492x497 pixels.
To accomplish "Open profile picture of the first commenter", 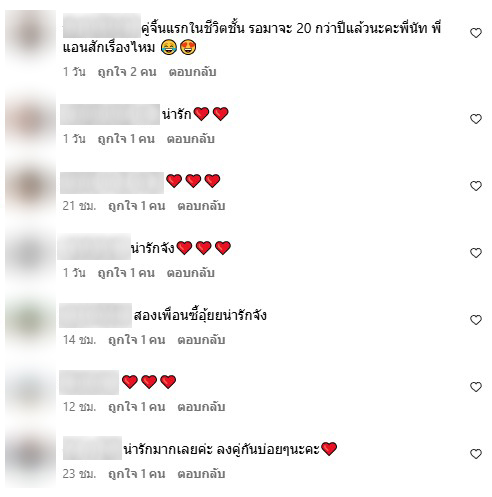I will click(30, 35).
